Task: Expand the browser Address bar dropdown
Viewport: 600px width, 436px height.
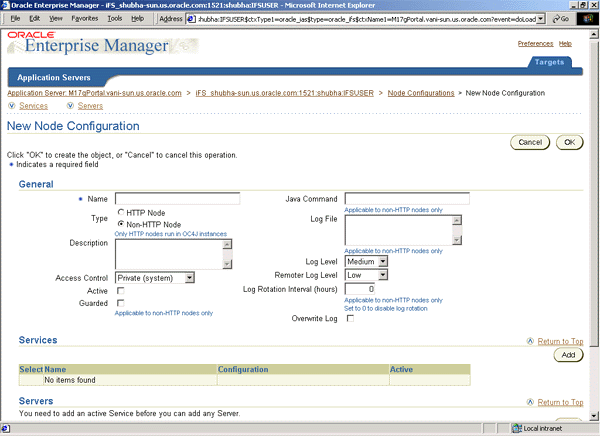Action: (x=540, y=19)
